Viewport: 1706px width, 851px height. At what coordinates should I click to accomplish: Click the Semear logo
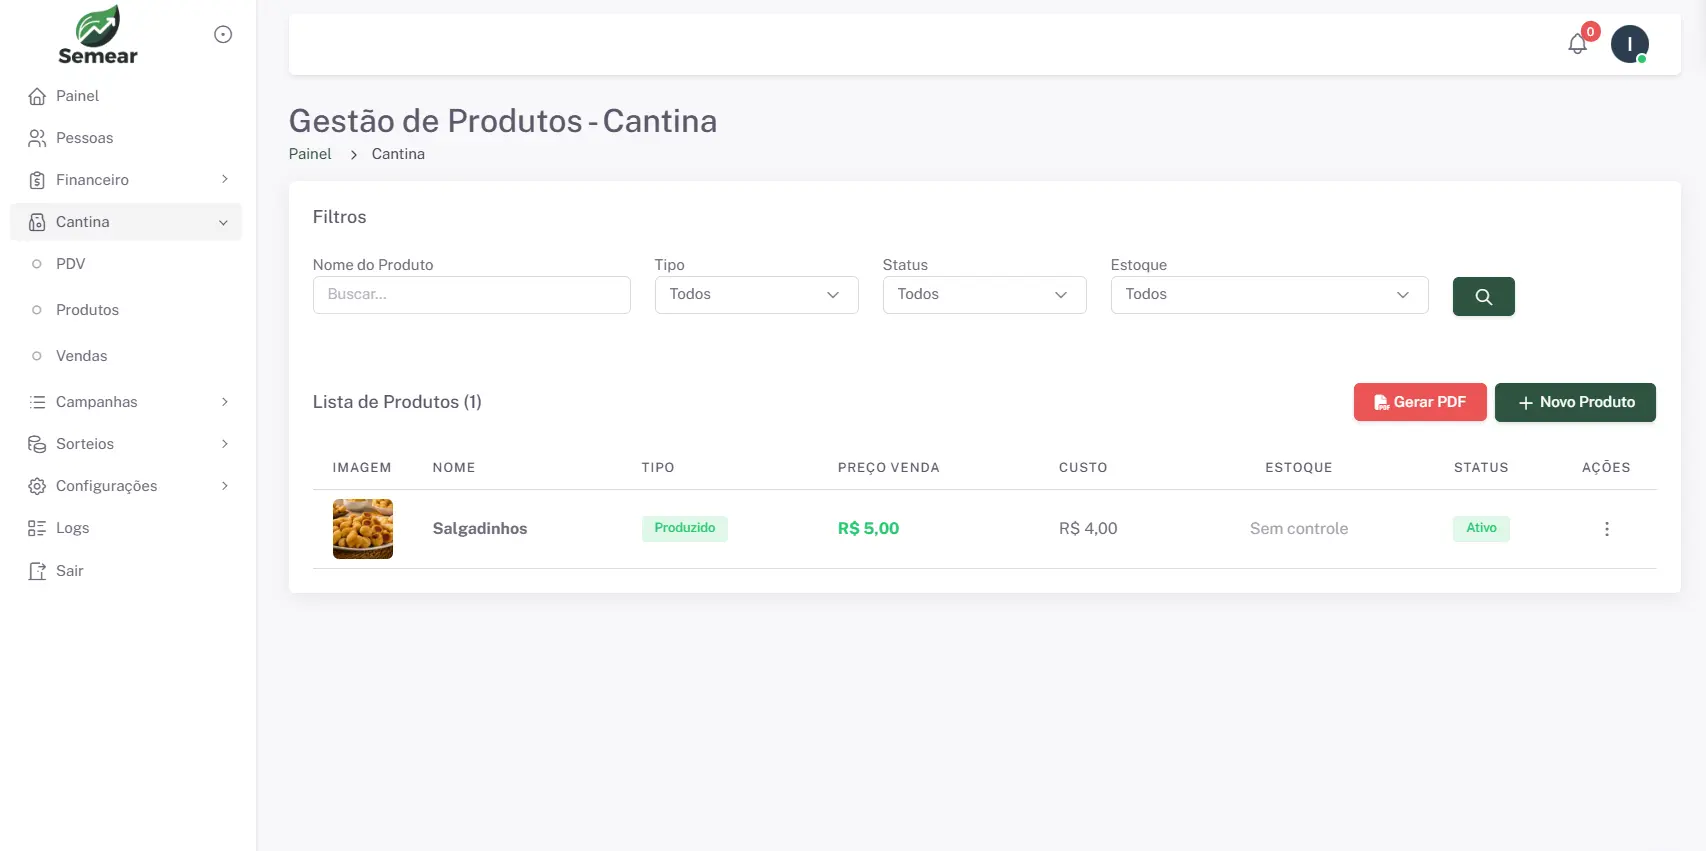(x=98, y=36)
